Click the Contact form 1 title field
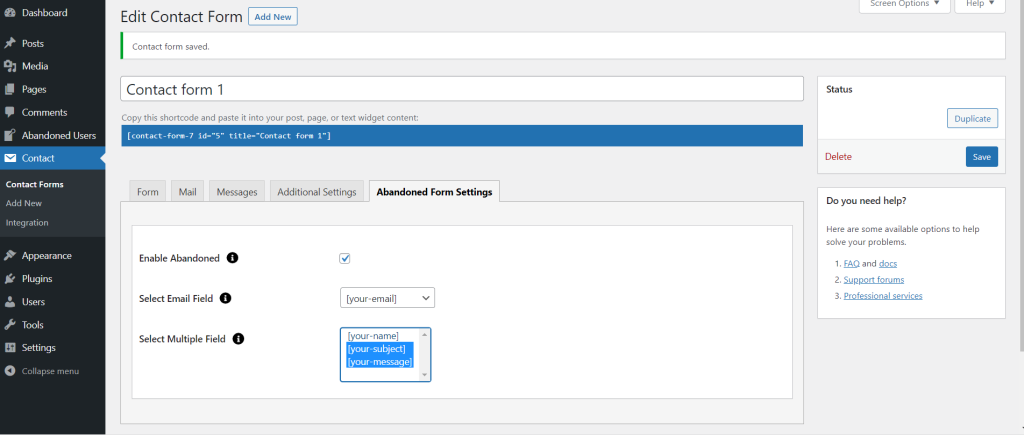1024x436 pixels. pos(462,89)
